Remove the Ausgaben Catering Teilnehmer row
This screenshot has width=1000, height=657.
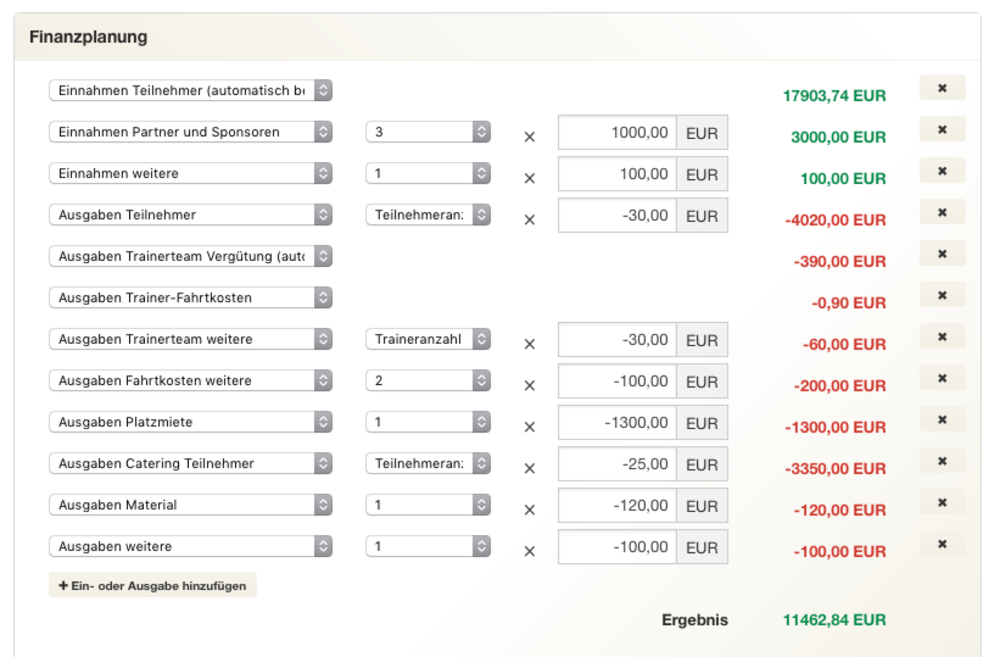(942, 461)
